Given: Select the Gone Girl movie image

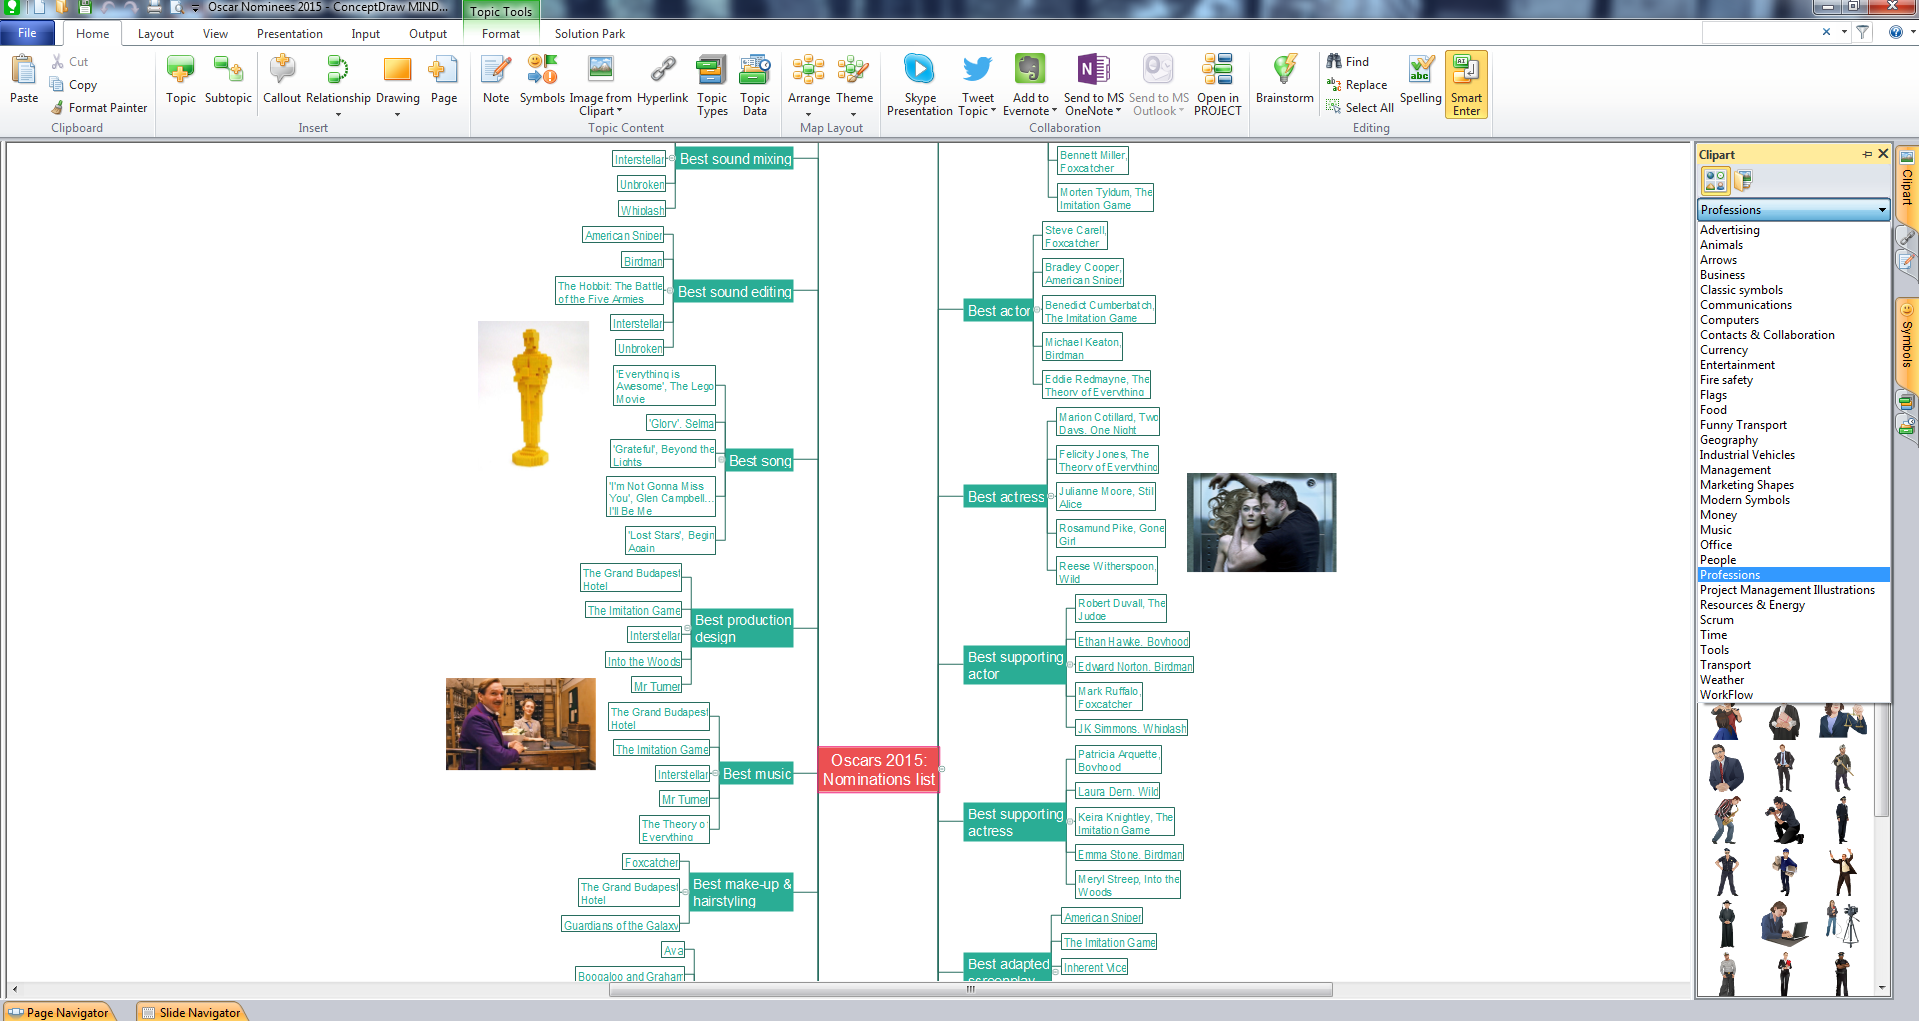Looking at the screenshot, I should point(1261,522).
